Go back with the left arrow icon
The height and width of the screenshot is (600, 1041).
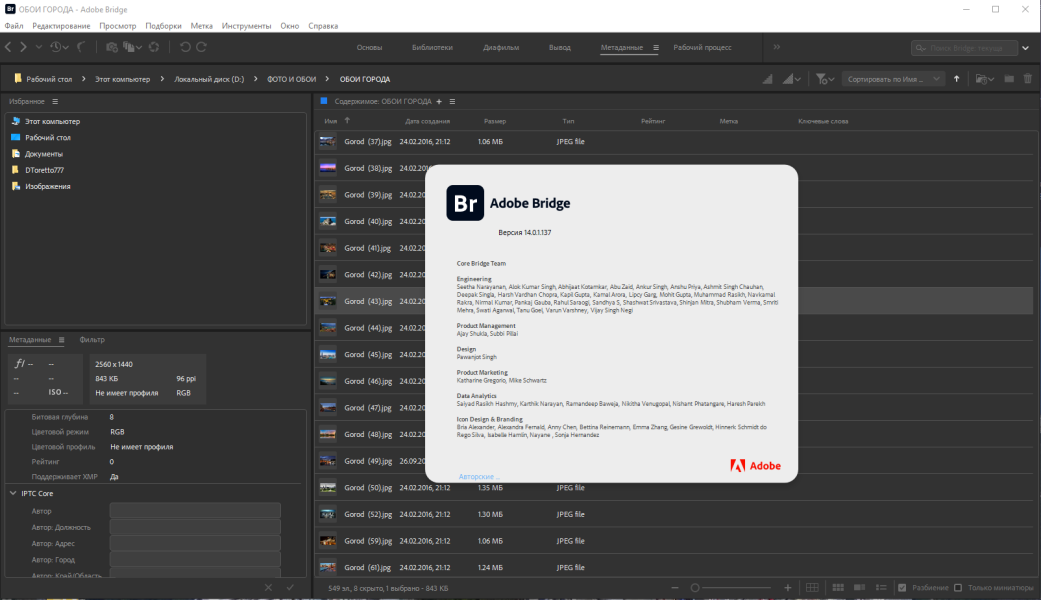[9, 47]
